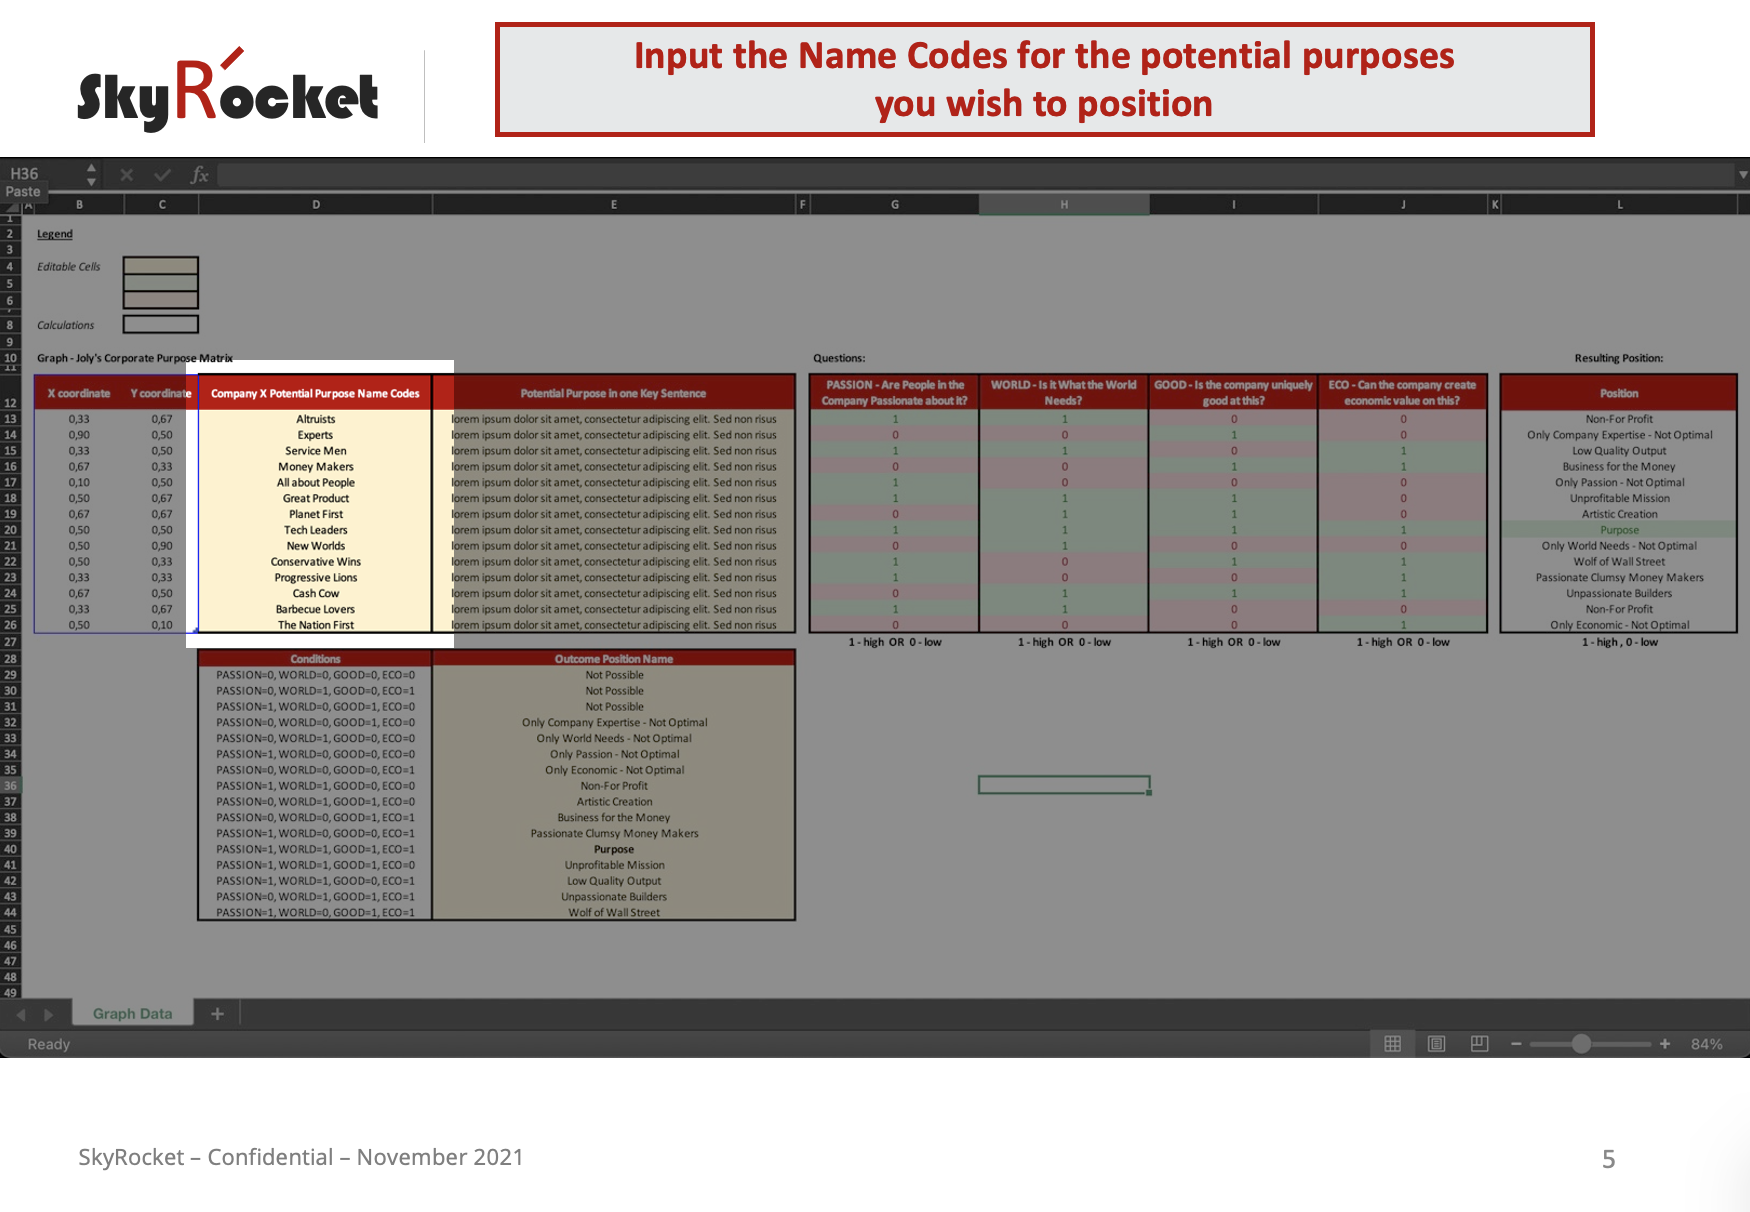This screenshot has height=1212, width=1750.
Task: Open the insert function fx icon
Action: [x=199, y=175]
